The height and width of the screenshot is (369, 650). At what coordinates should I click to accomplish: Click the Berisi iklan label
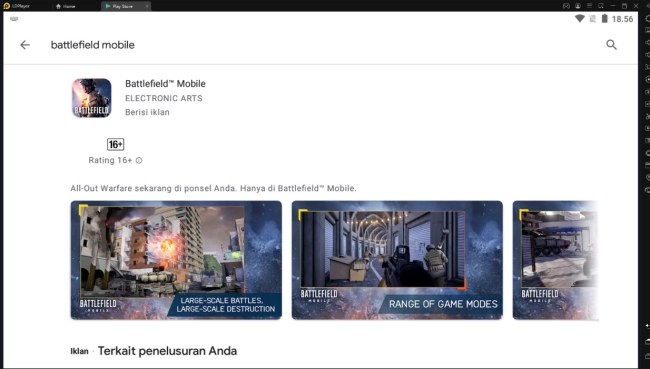(x=147, y=112)
